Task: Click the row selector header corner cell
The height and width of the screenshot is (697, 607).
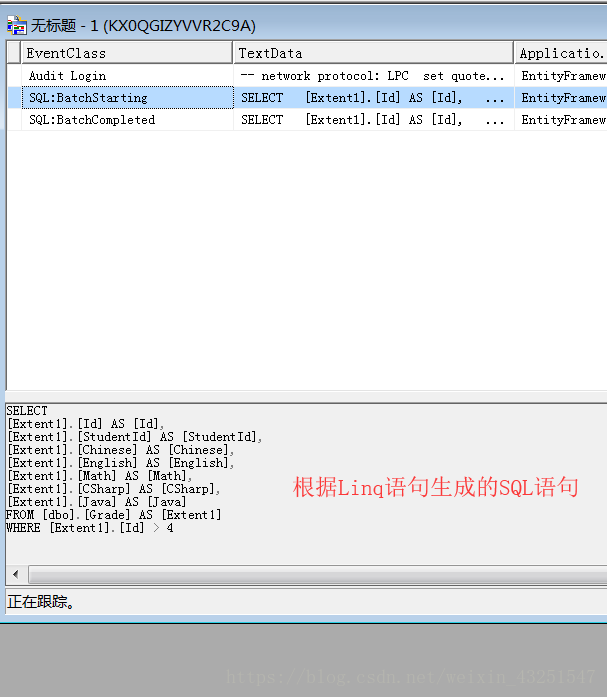Action: point(14,53)
